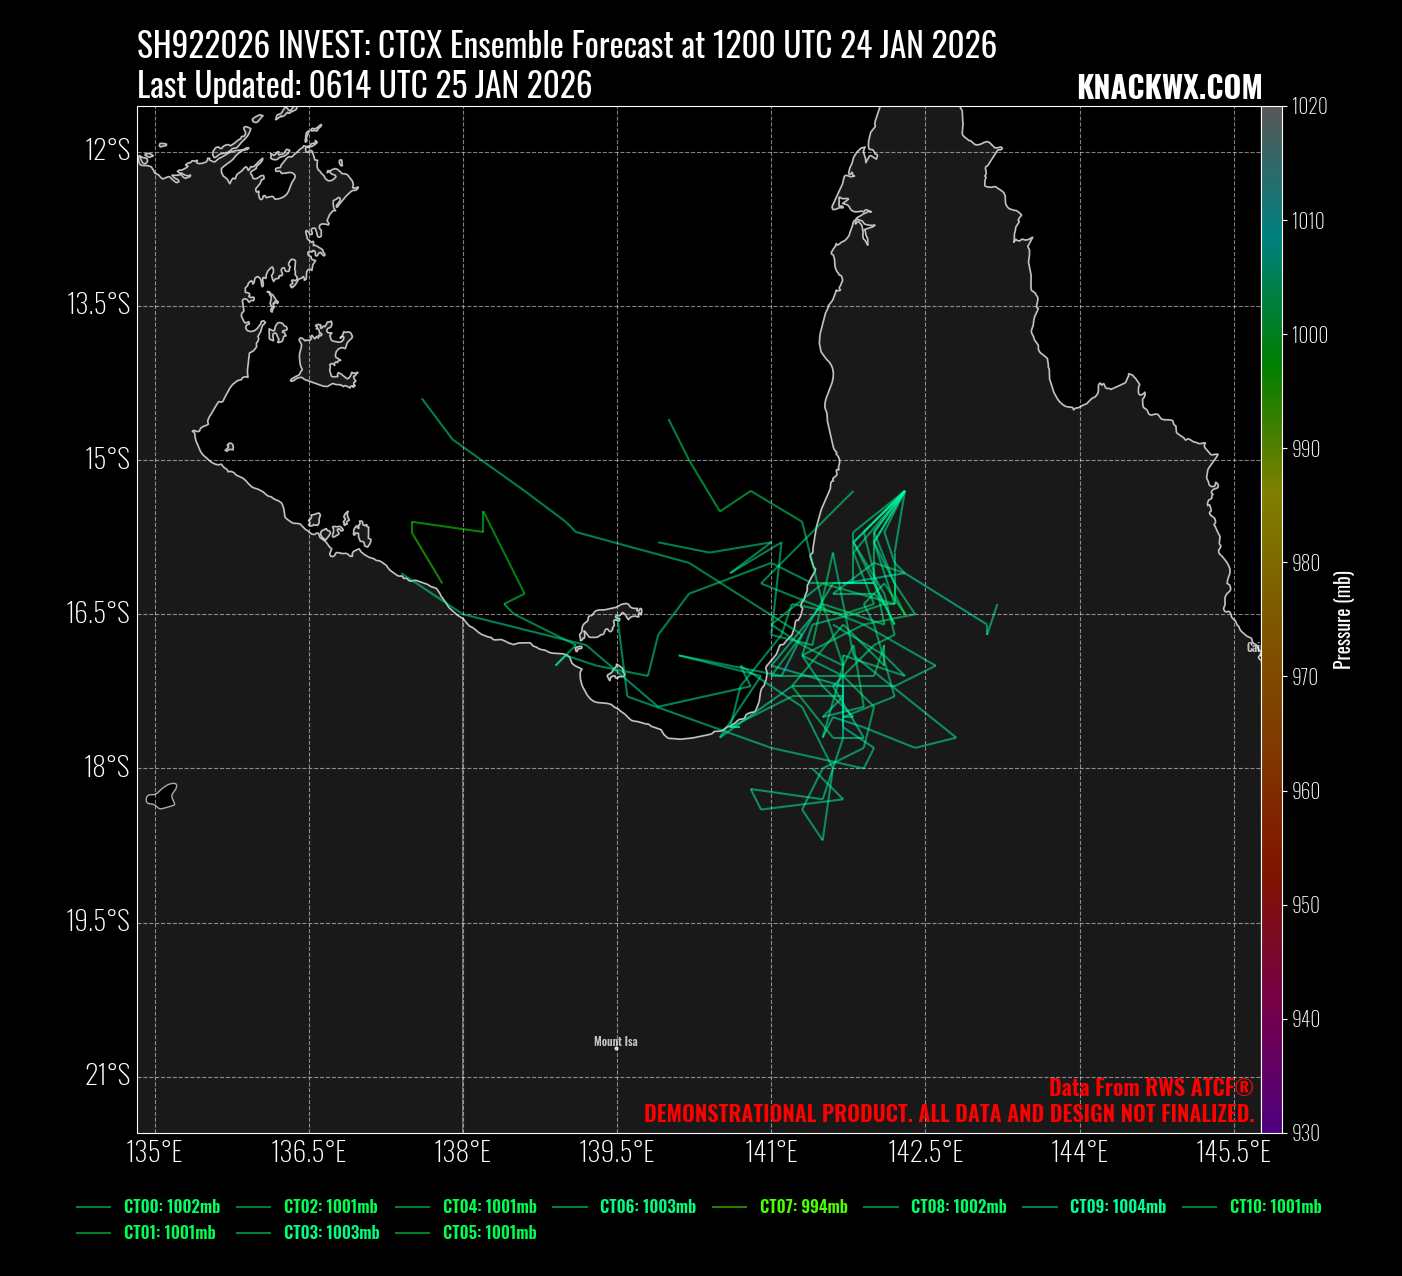The height and width of the screenshot is (1276, 1402).
Task: Click the 16.5°S latitude axis label
Action: pos(98,613)
